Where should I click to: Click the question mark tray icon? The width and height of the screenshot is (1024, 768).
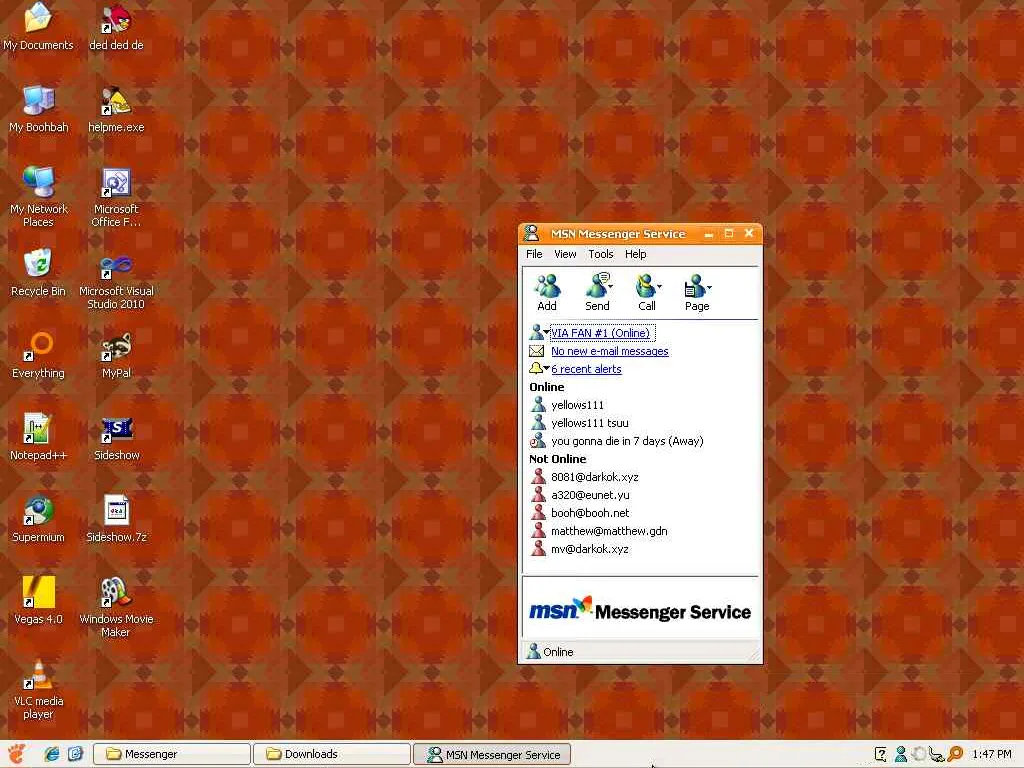pyautogui.click(x=880, y=754)
